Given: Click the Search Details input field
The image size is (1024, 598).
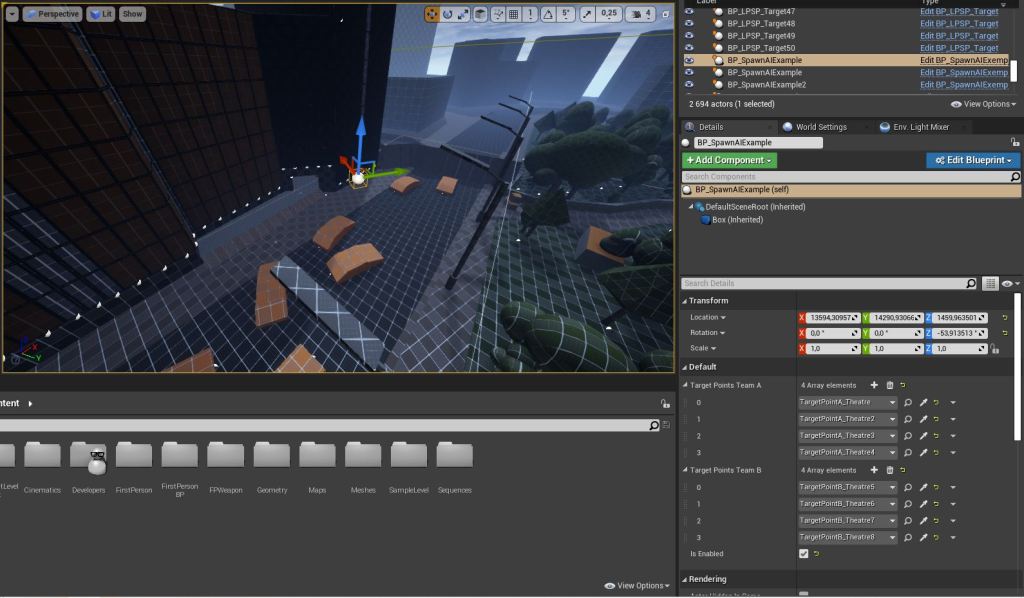Looking at the screenshot, I should (x=822, y=283).
